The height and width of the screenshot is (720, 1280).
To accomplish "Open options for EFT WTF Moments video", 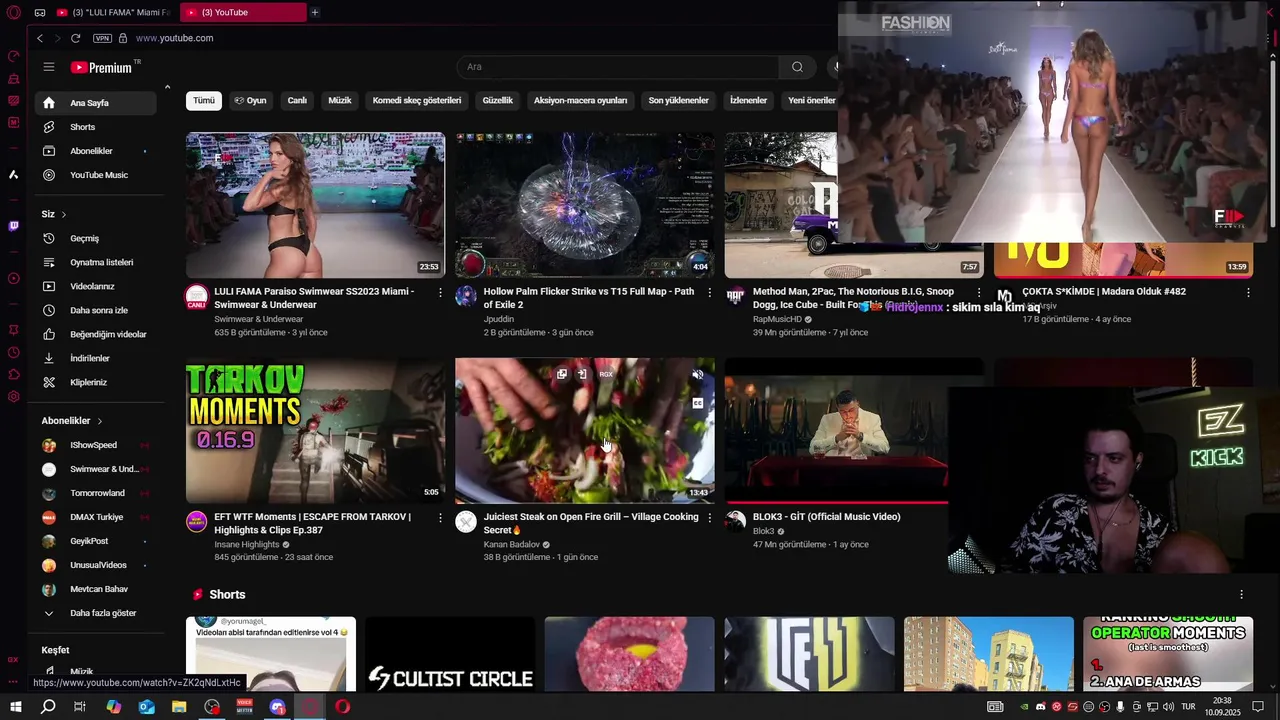I will point(440,517).
